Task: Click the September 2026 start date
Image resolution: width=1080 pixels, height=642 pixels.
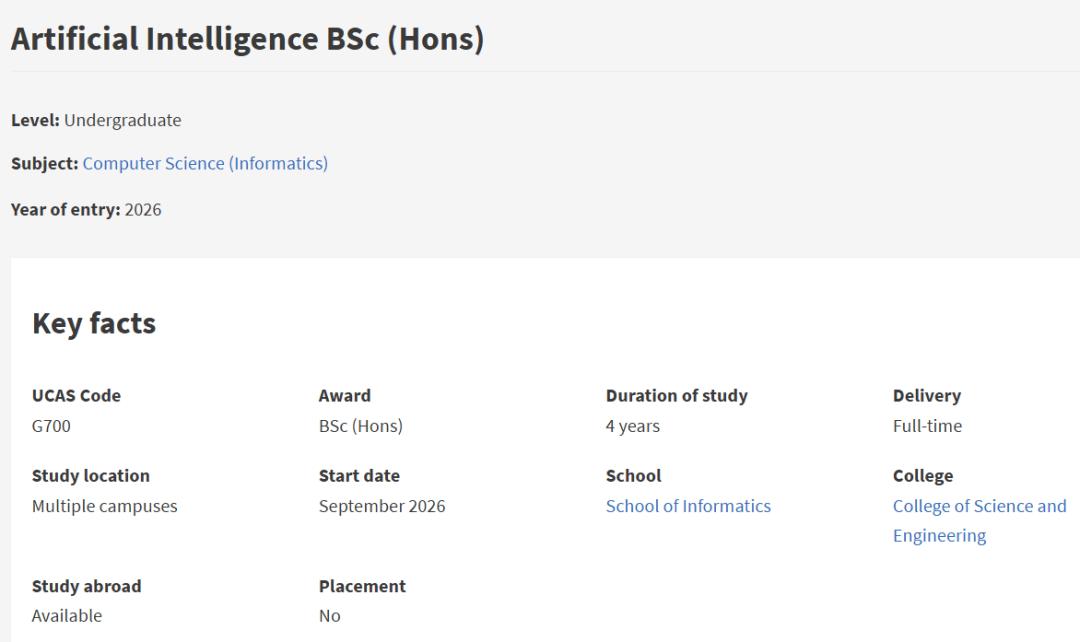Action: 382,506
